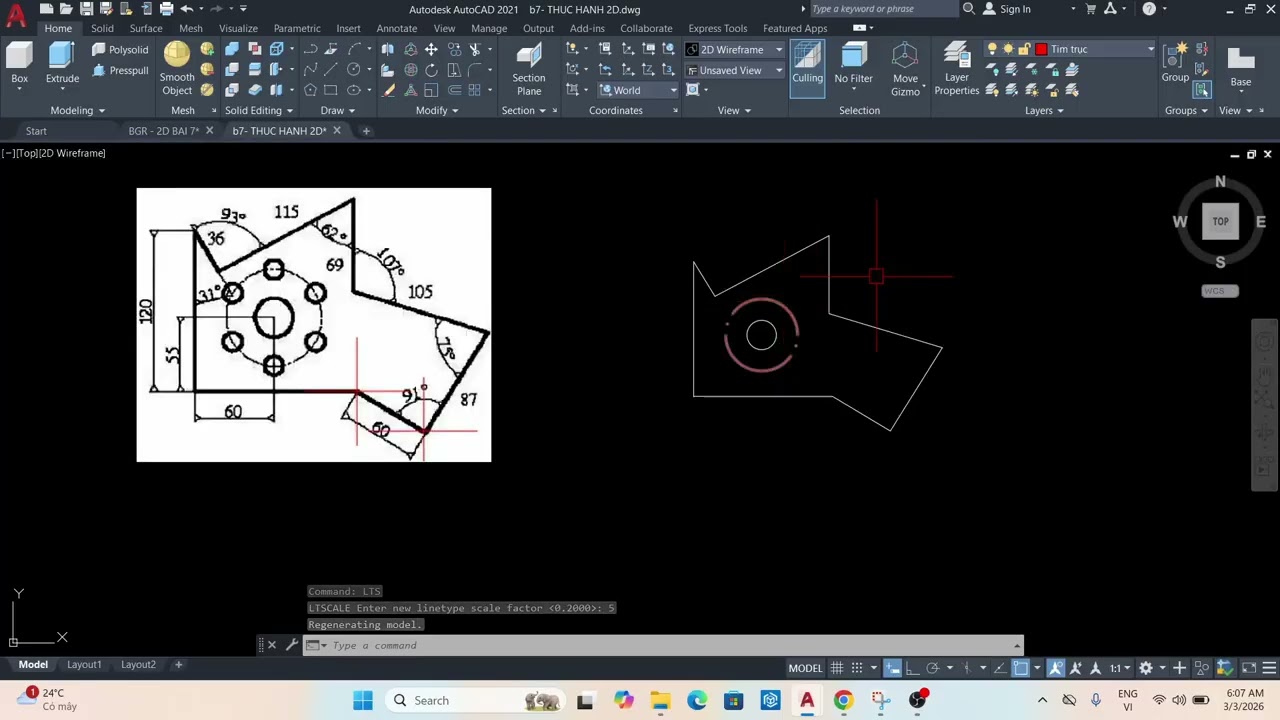Expand the Modify panel

pos(437,110)
